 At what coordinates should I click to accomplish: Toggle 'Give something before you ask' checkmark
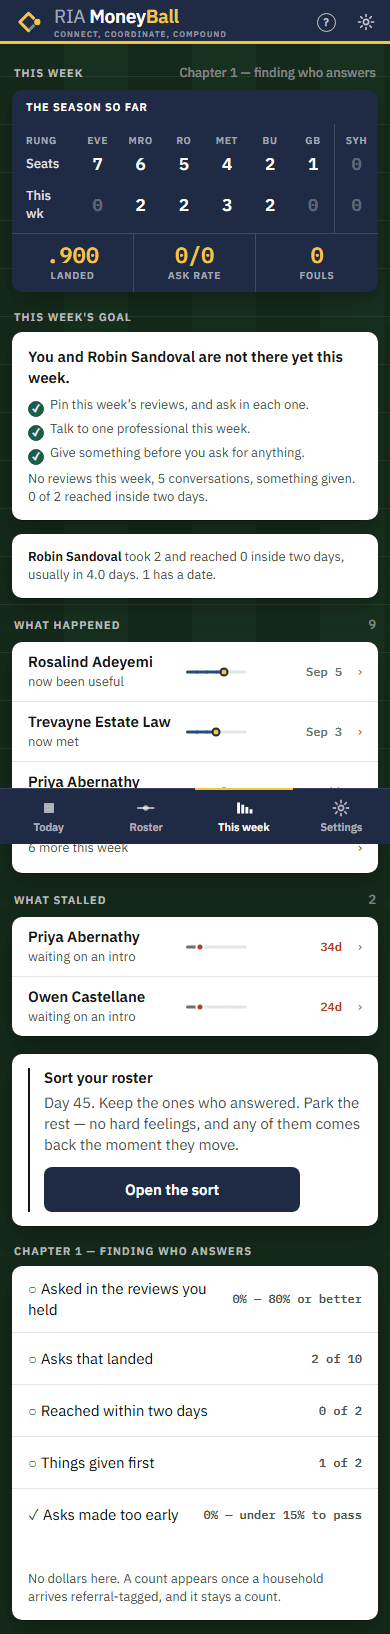(36, 455)
